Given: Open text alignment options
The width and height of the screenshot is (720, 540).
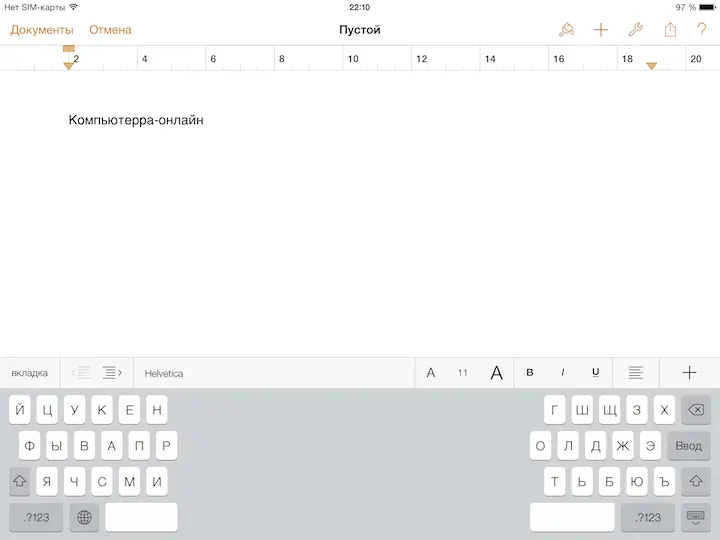Looking at the screenshot, I should click(636, 372).
